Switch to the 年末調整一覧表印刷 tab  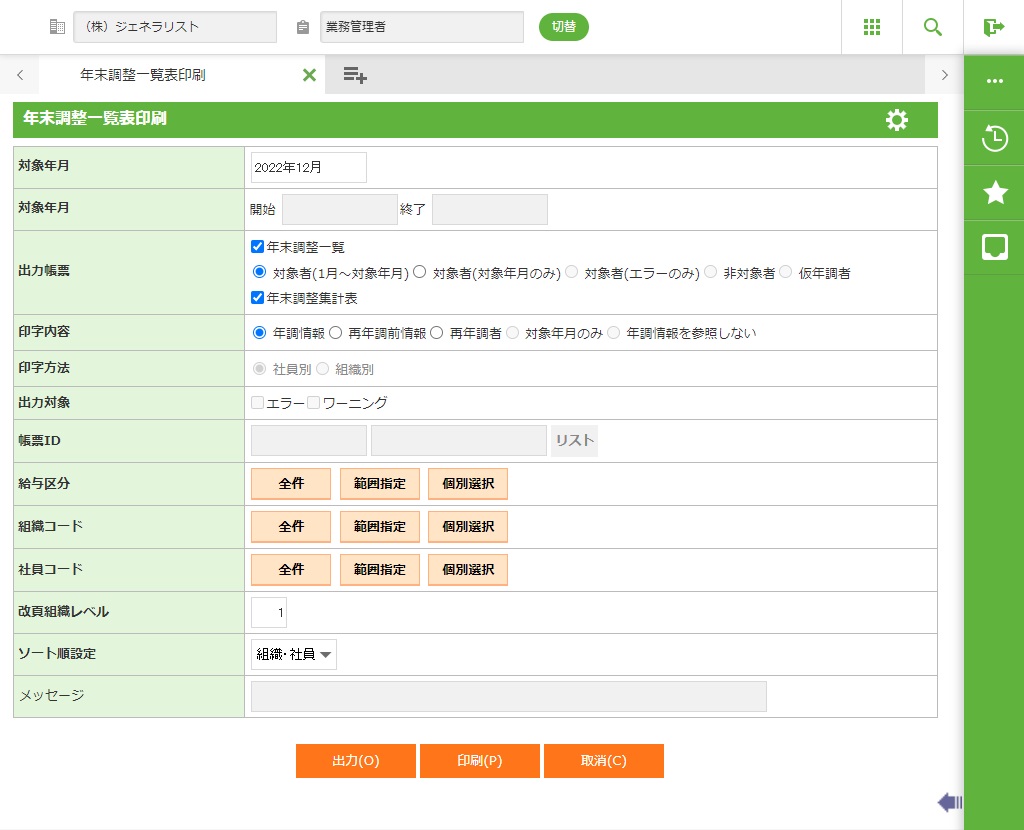(143, 75)
